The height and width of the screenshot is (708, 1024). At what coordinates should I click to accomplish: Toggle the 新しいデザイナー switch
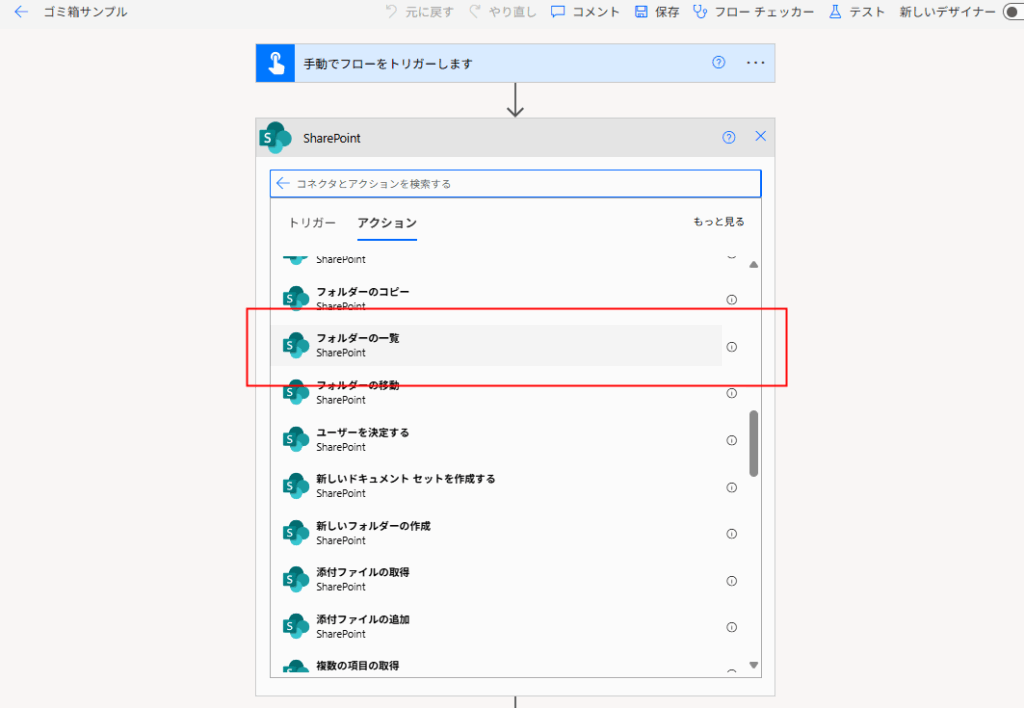(1013, 12)
